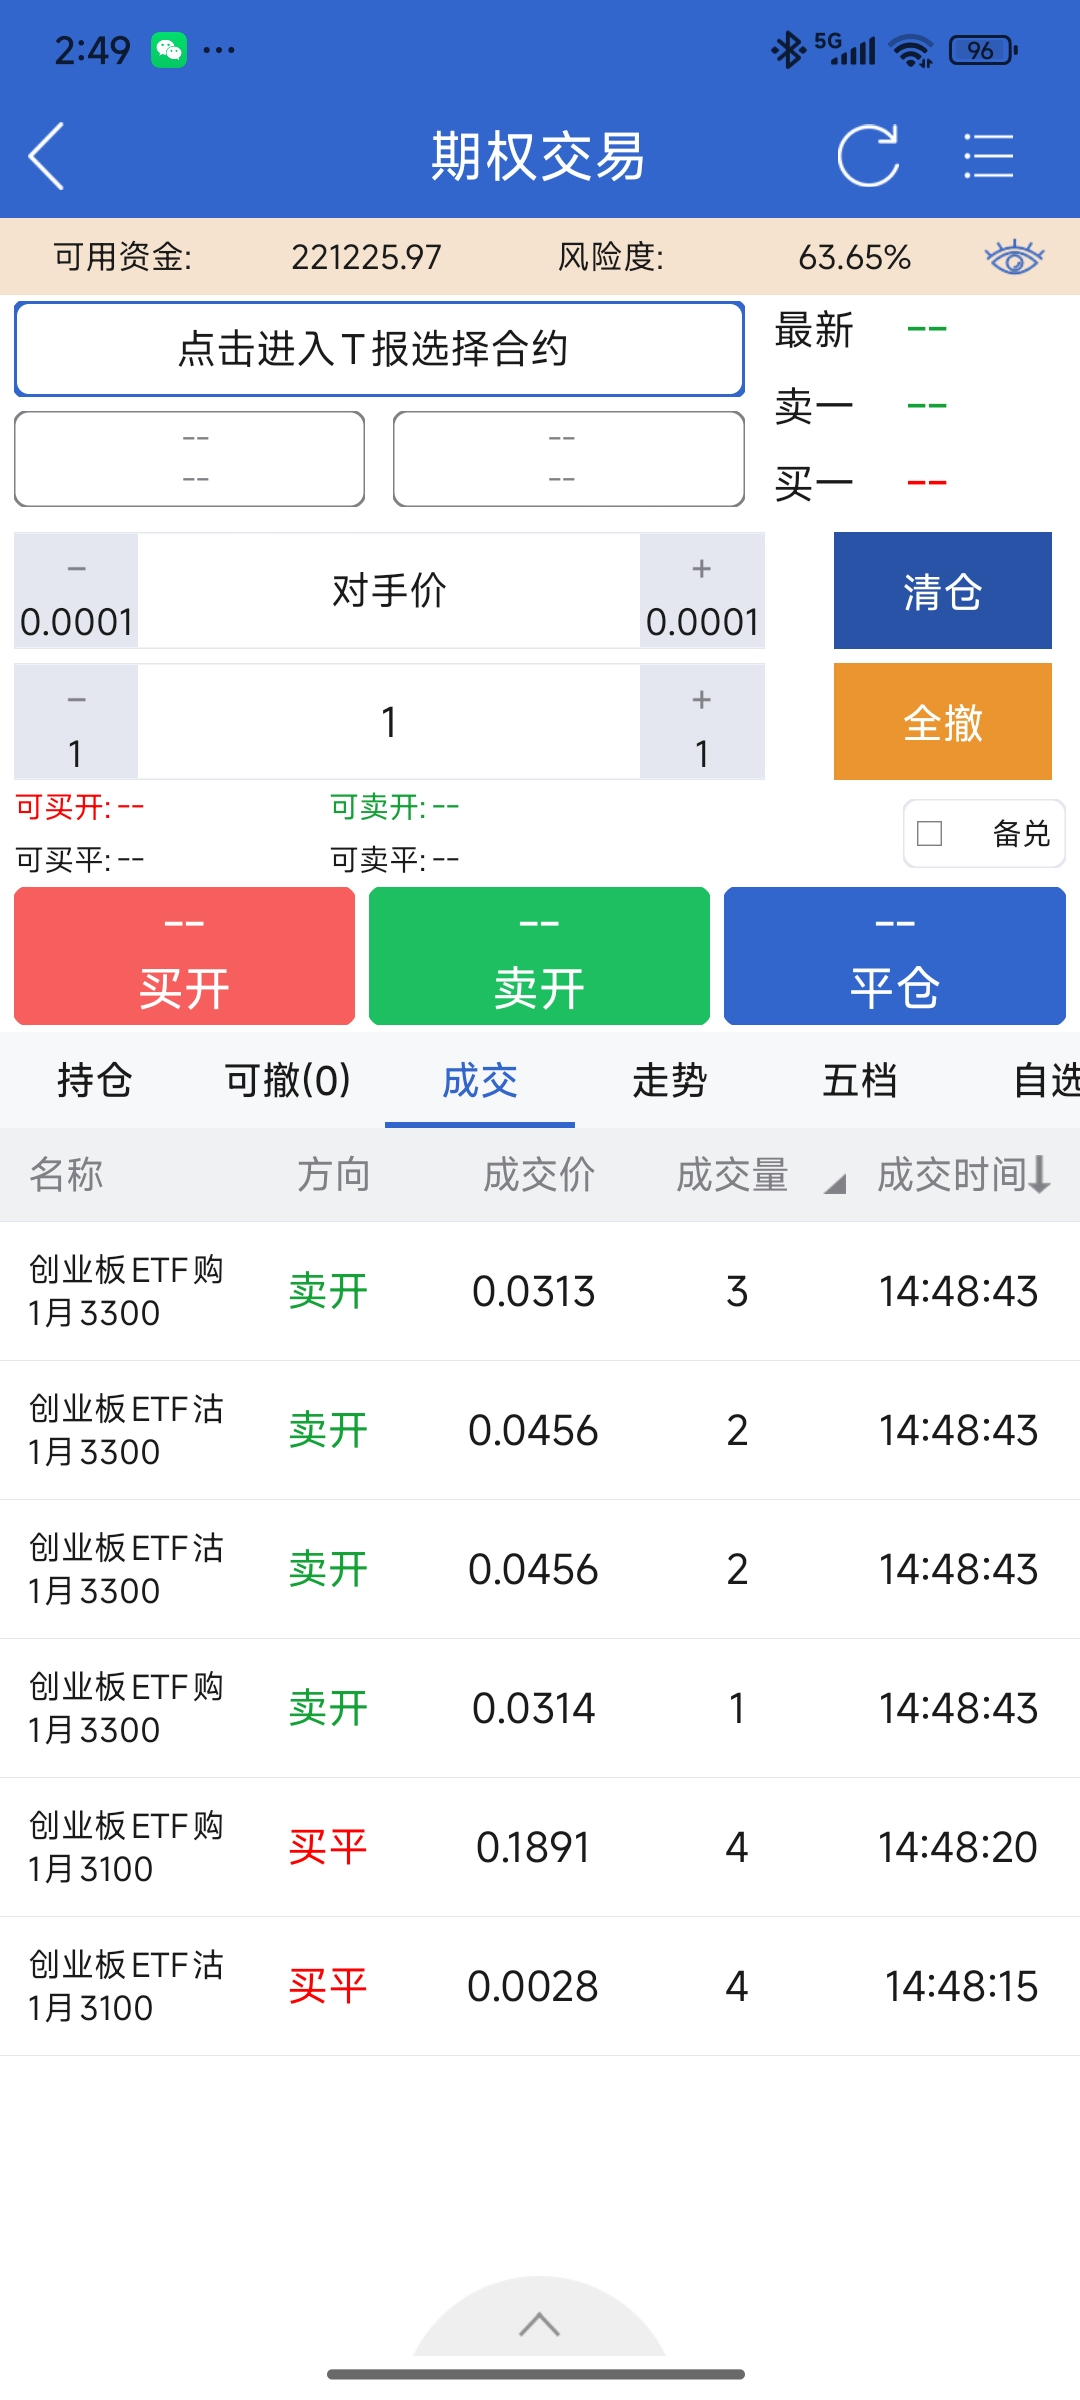The height and width of the screenshot is (2400, 1080).
Task: Tap the red 买开 button
Action: [185, 956]
